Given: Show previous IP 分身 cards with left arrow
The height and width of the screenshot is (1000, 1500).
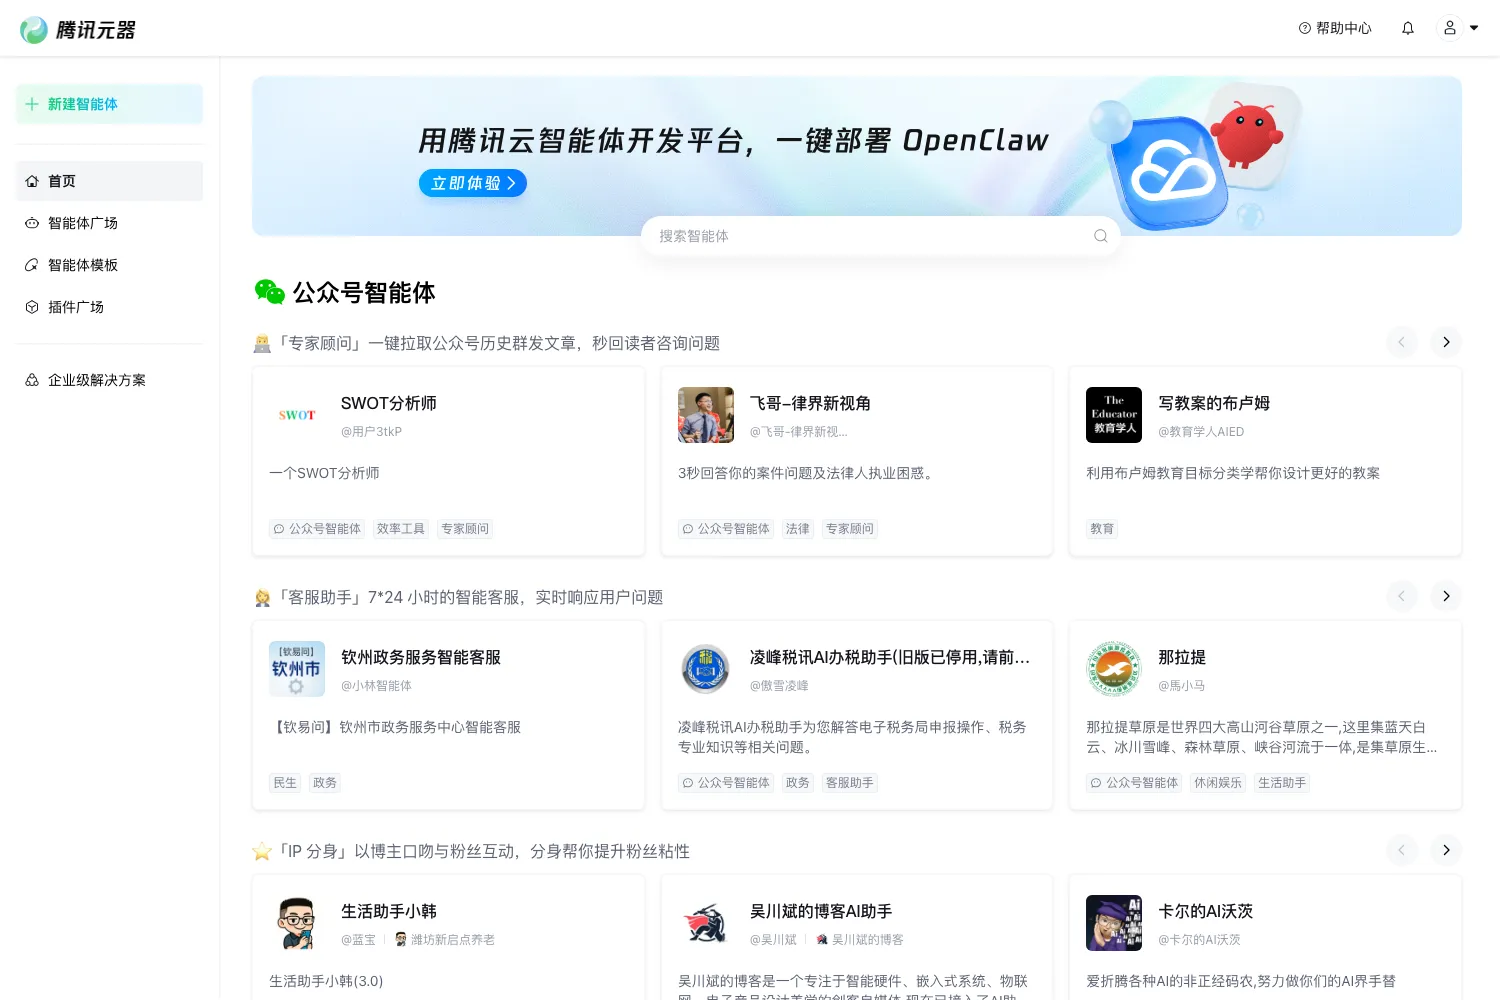Looking at the screenshot, I should tap(1401, 850).
